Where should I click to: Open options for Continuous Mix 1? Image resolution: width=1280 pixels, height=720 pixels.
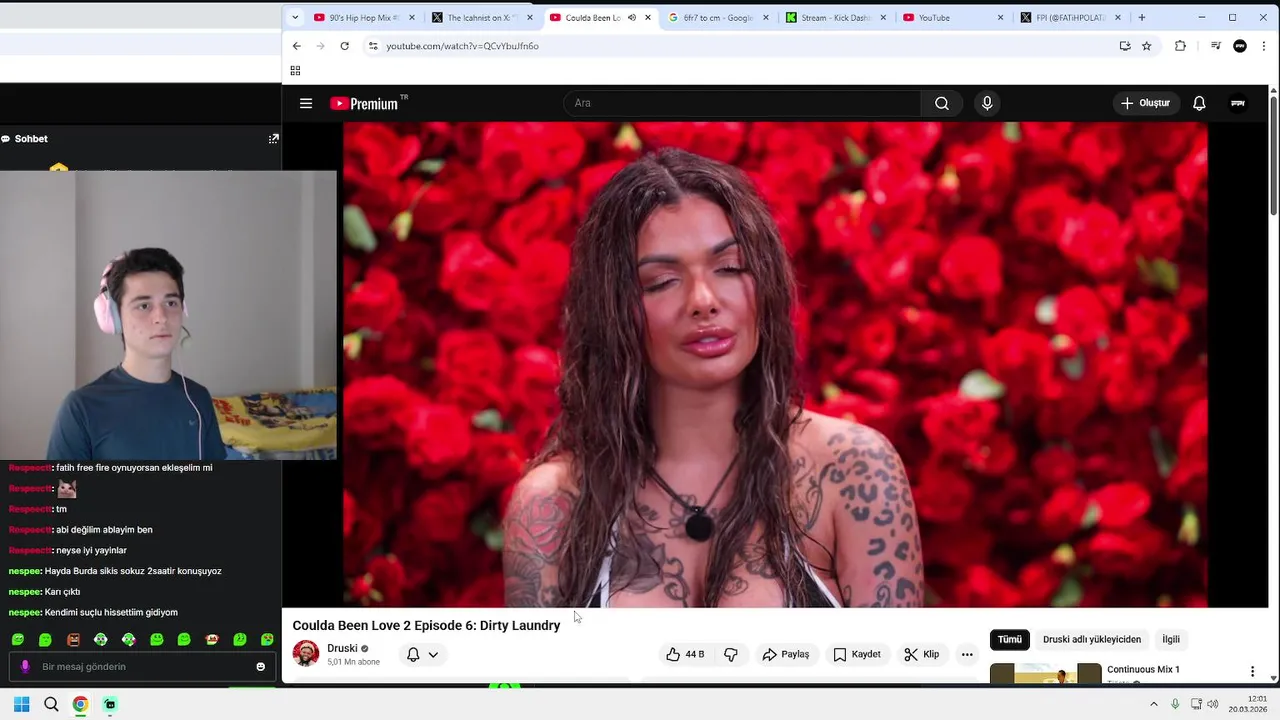[x=1252, y=671]
